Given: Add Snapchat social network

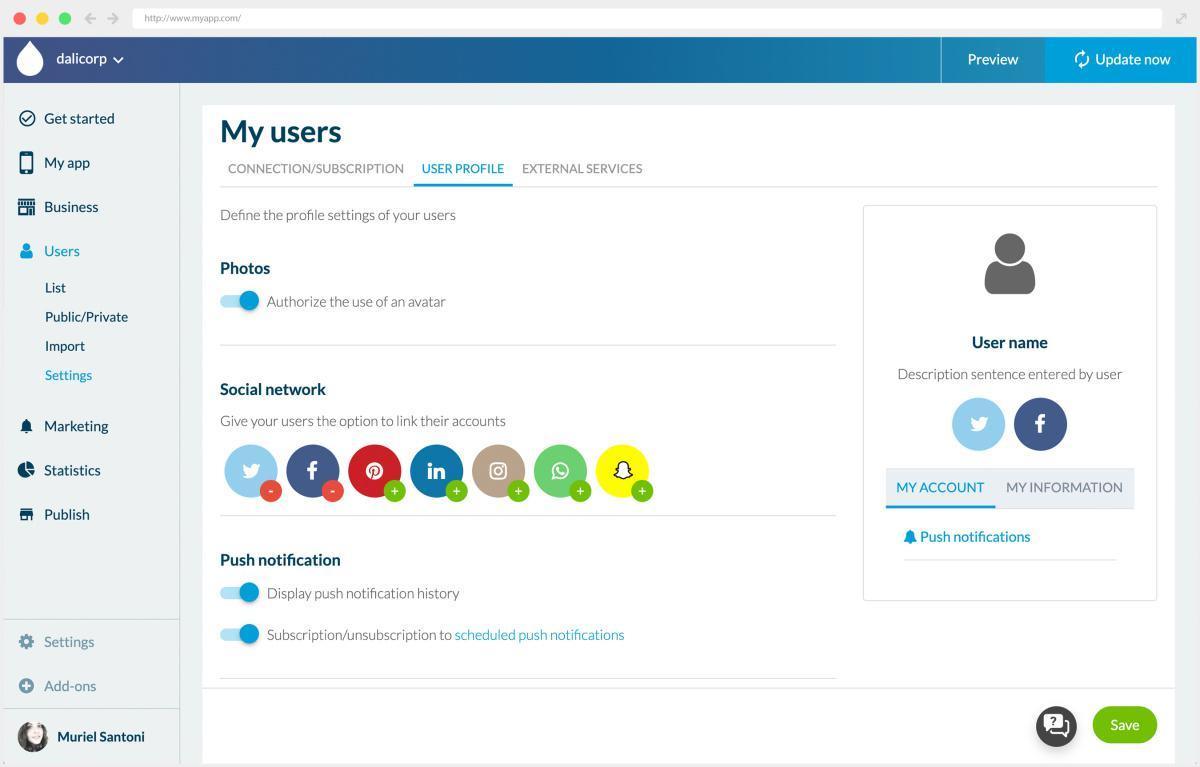Looking at the screenshot, I should point(642,491).
